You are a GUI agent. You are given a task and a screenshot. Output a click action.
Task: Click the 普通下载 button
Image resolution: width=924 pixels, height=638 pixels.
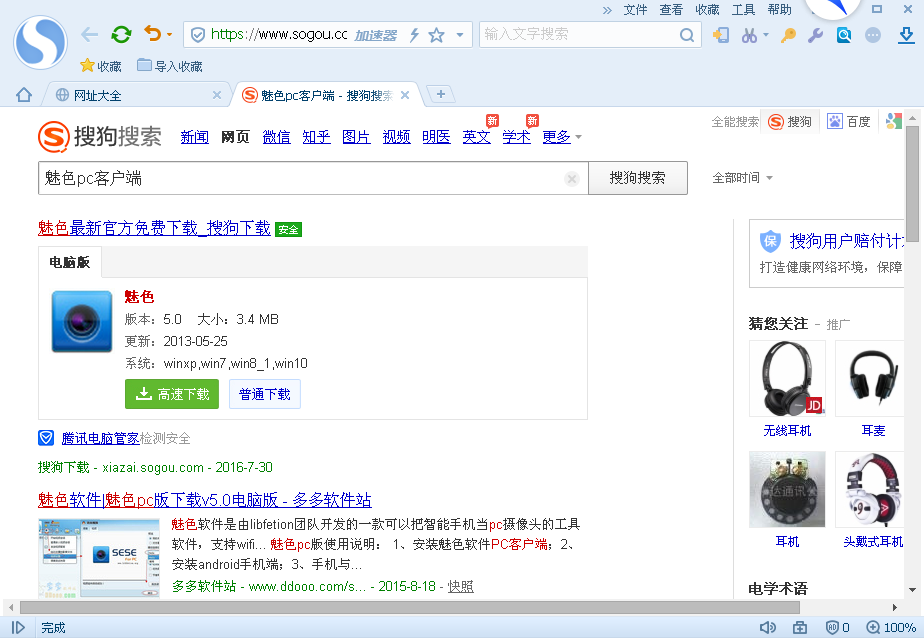pyautogui.click(x=265, y=394)
